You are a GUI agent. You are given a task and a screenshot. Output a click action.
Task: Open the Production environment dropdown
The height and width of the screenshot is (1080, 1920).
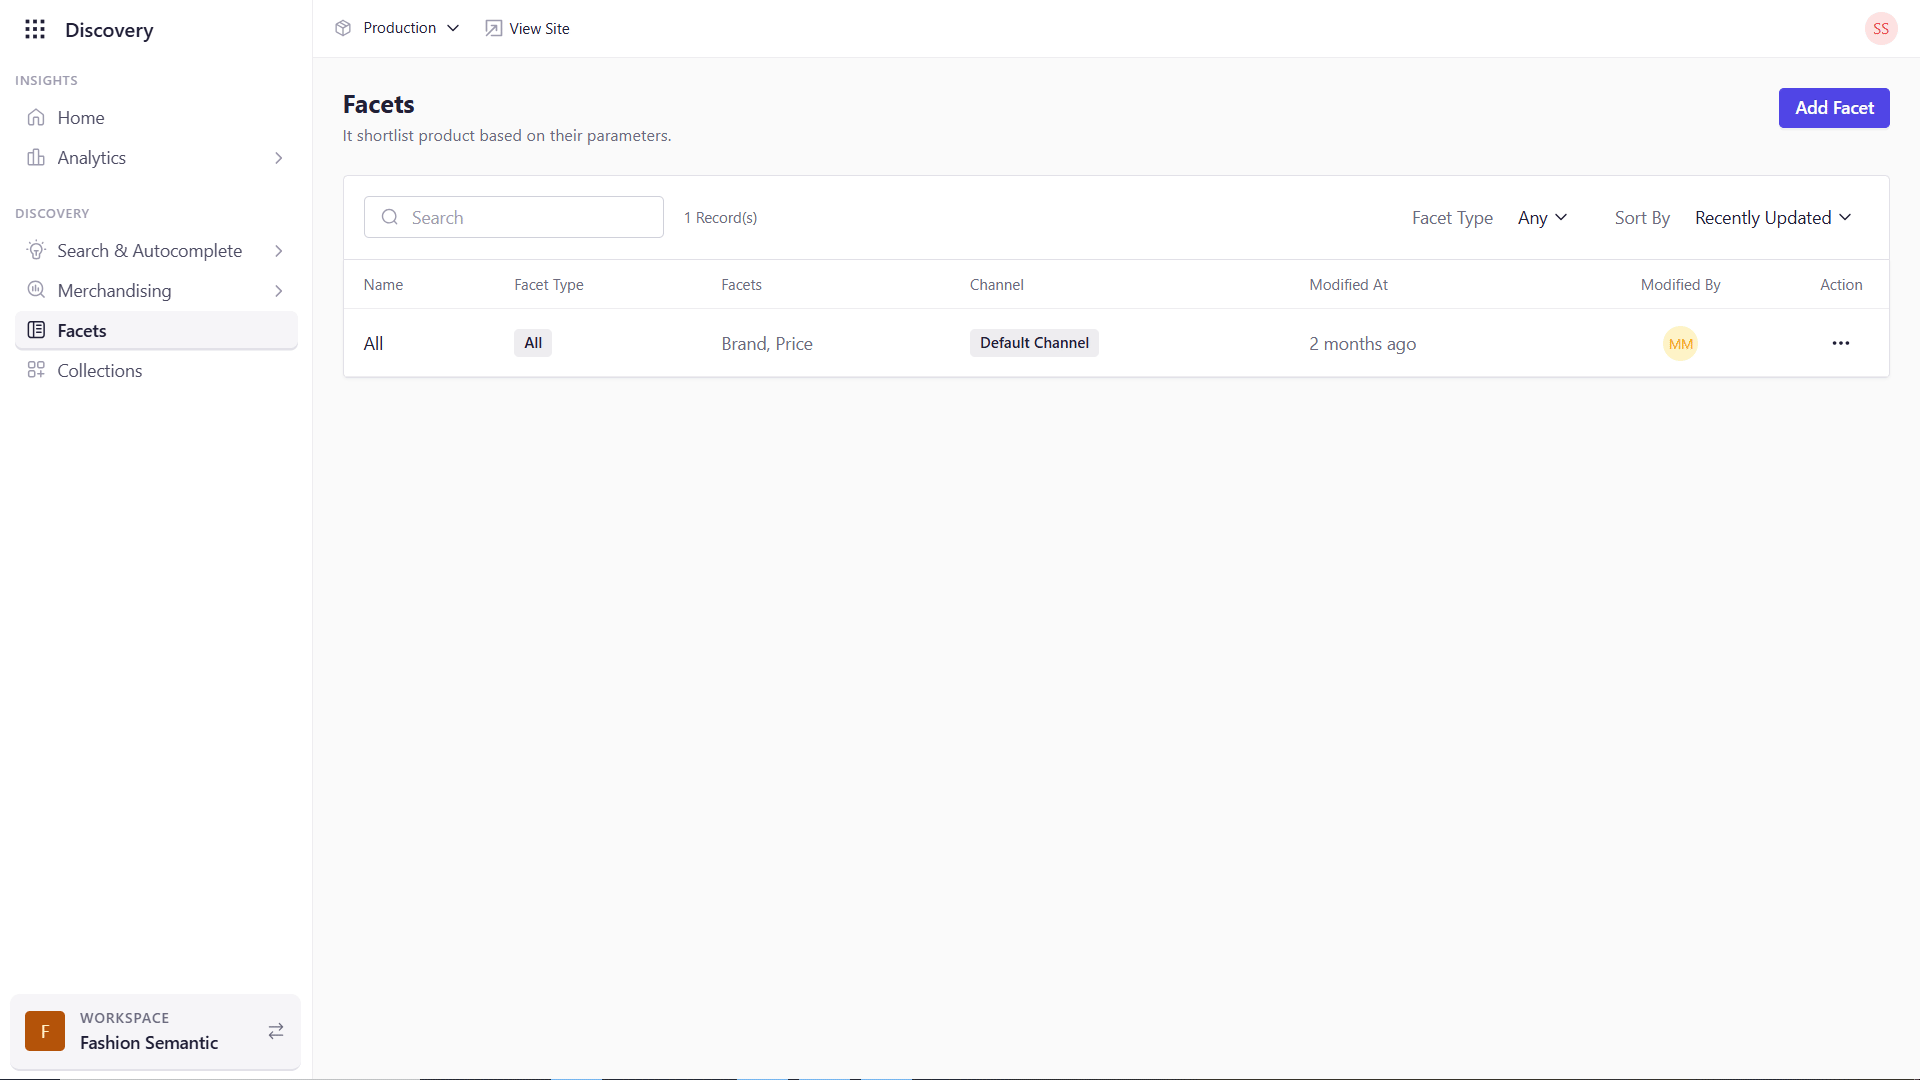click(x=398, y=28)
